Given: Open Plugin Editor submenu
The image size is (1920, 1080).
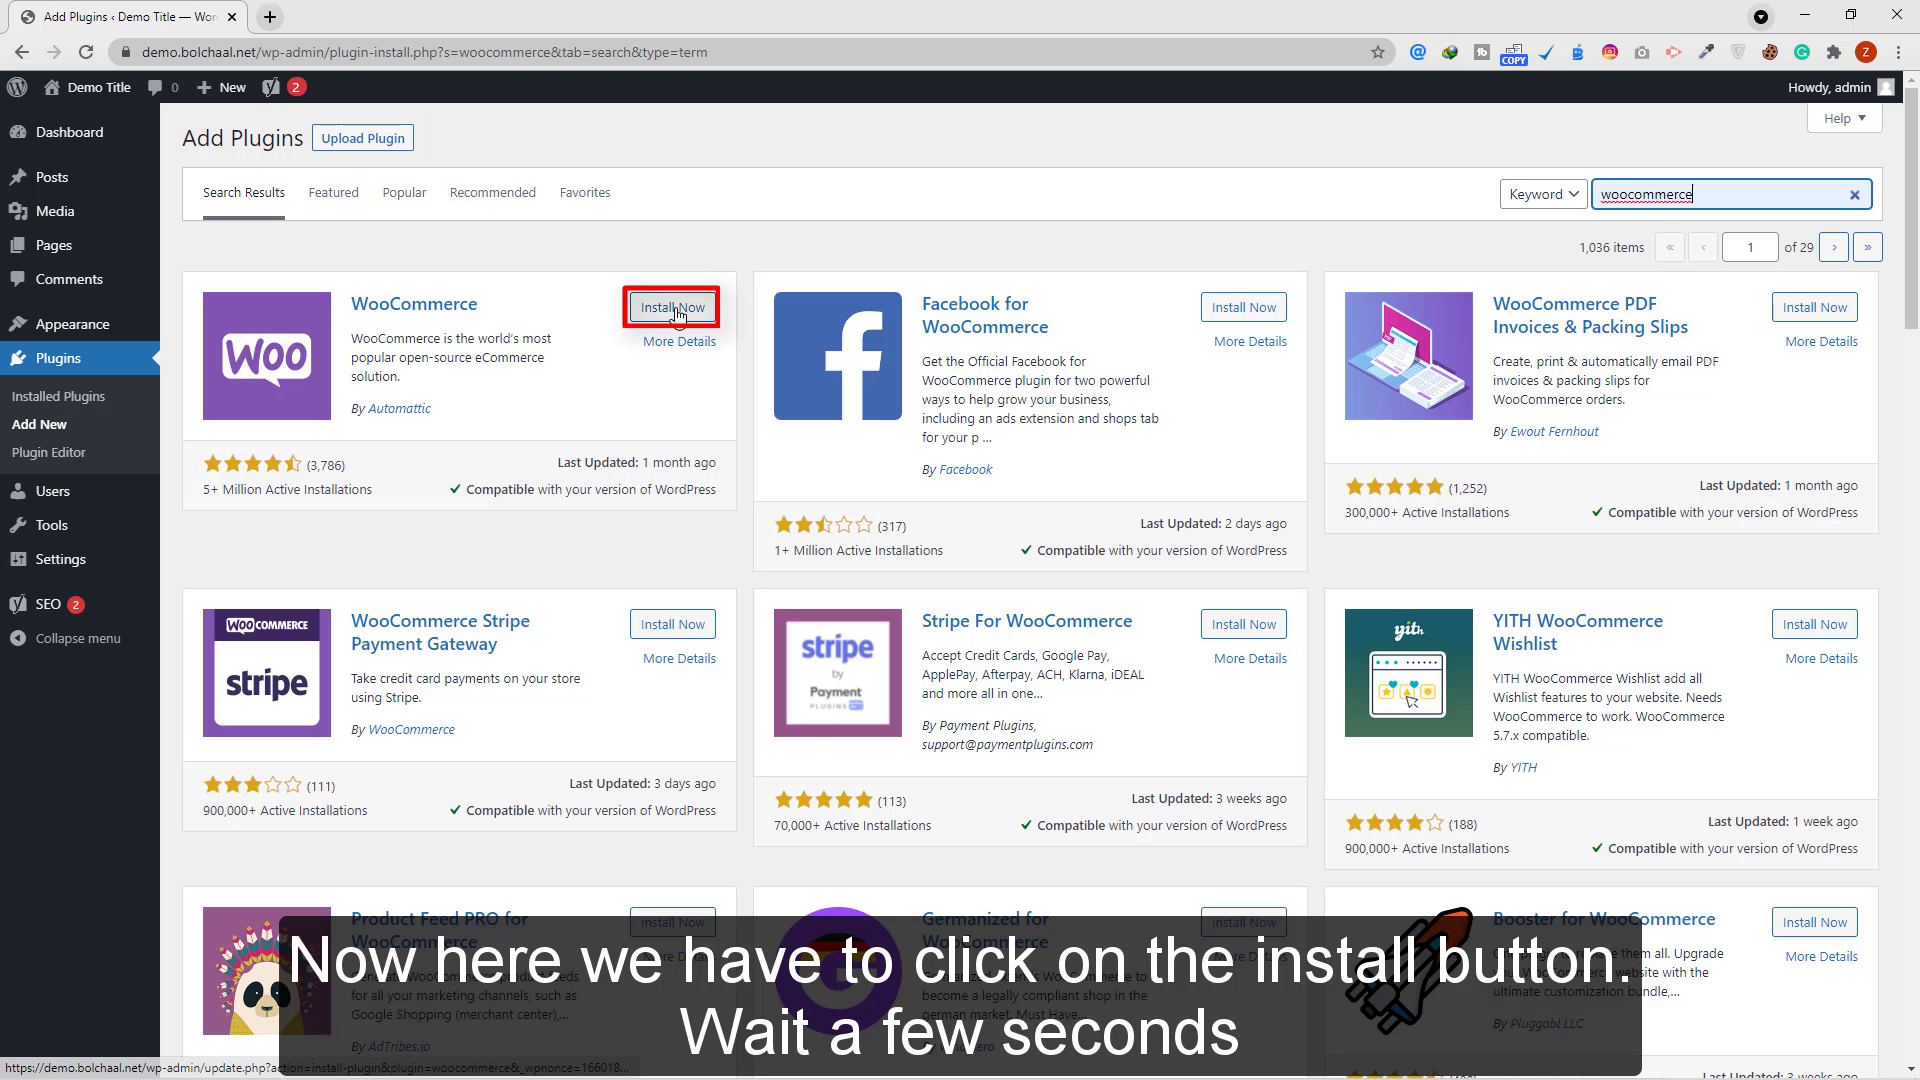Looking at the screenshot, I should 48,452.
